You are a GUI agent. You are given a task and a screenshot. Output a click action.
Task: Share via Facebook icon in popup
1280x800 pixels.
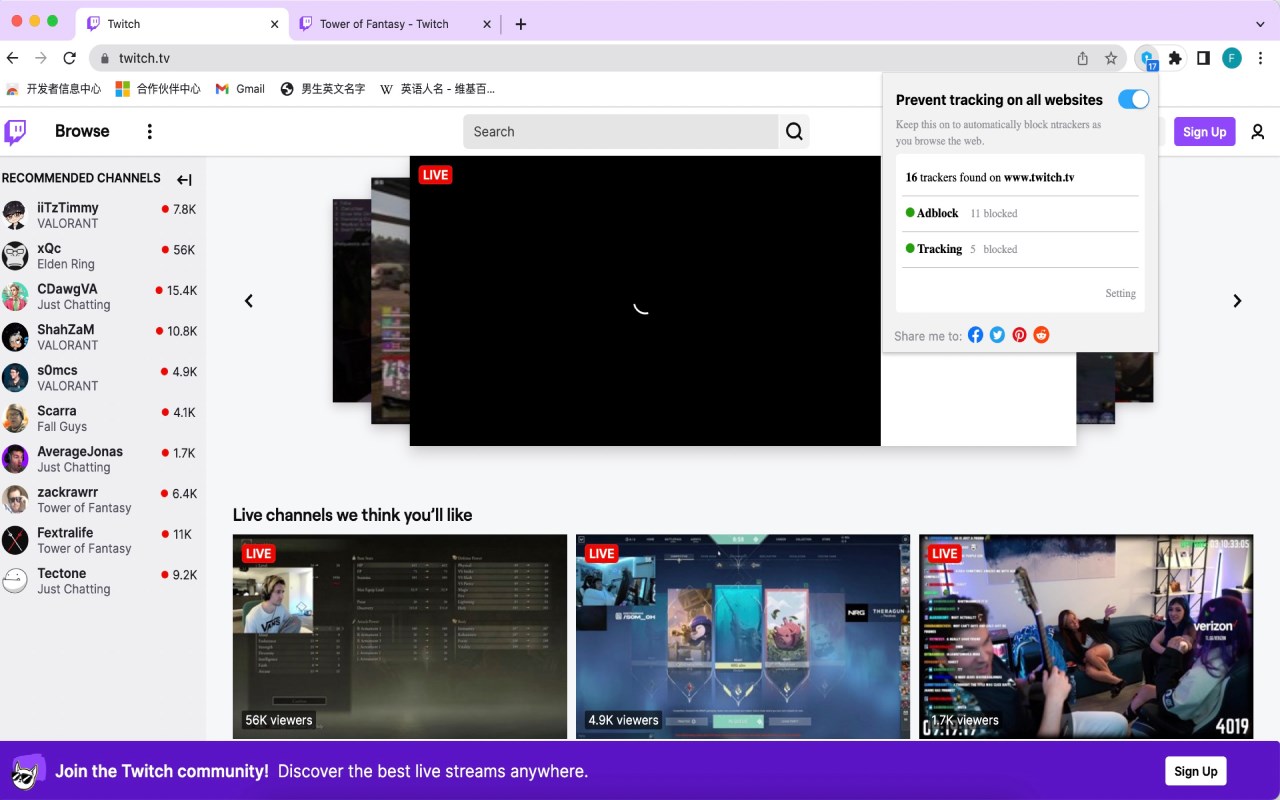975,335
